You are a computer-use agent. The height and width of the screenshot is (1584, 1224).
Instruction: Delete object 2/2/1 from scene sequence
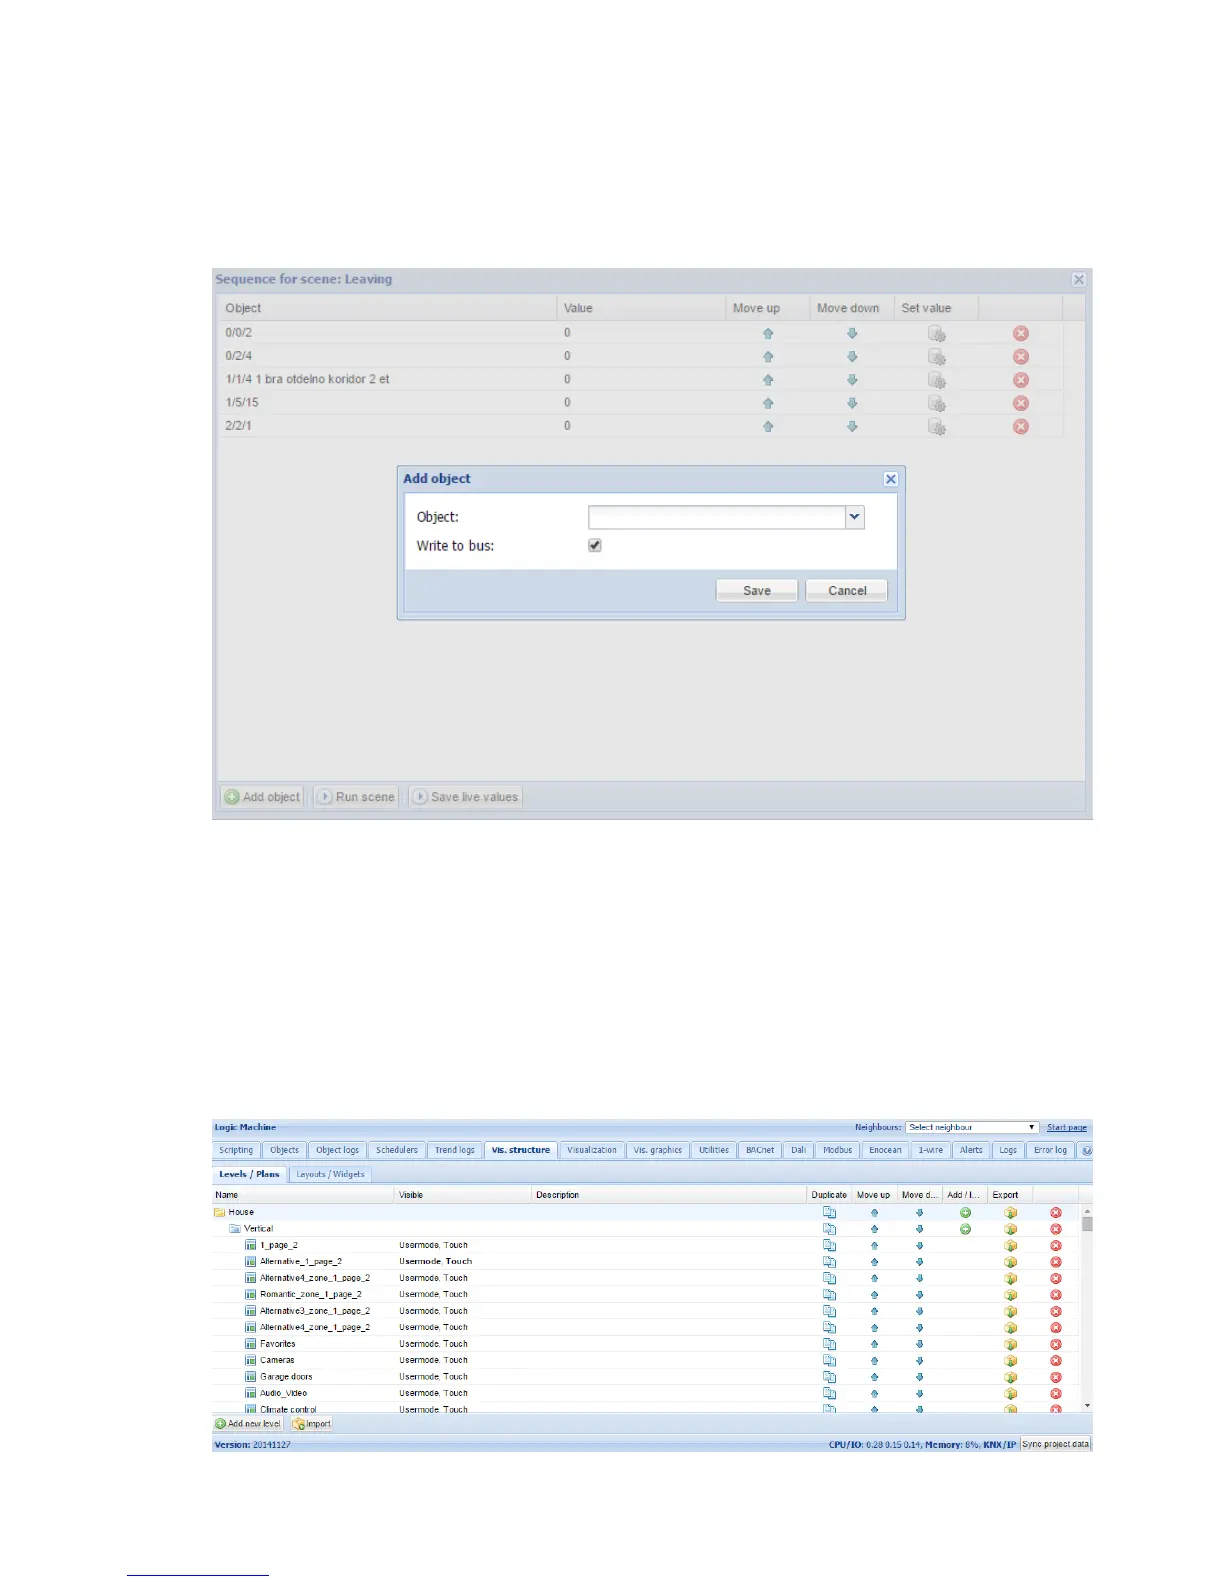coord(1021,426)
